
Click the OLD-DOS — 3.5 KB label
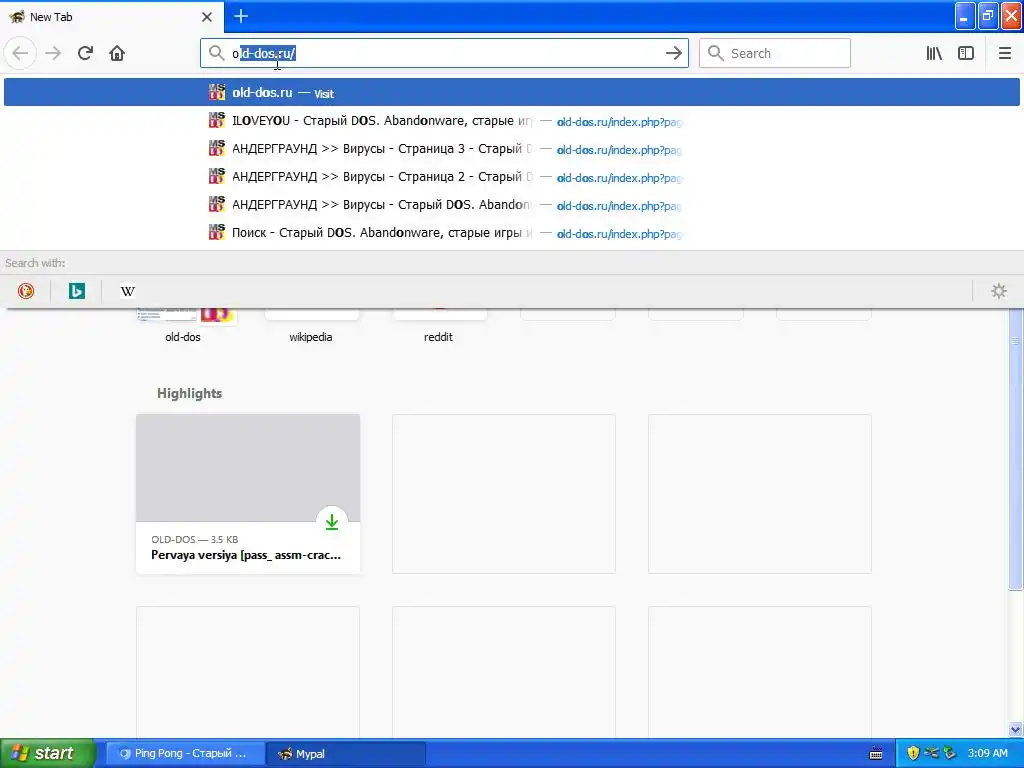tap(195, 539)
